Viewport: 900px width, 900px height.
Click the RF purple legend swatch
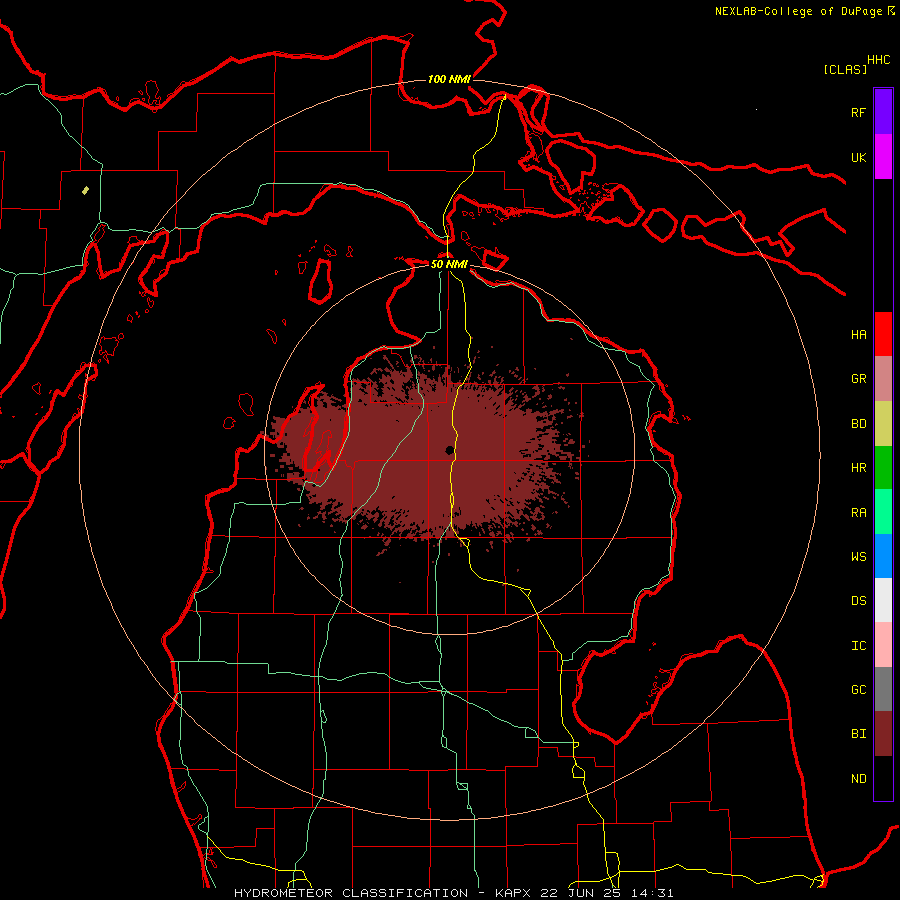[x=883, y=112]
